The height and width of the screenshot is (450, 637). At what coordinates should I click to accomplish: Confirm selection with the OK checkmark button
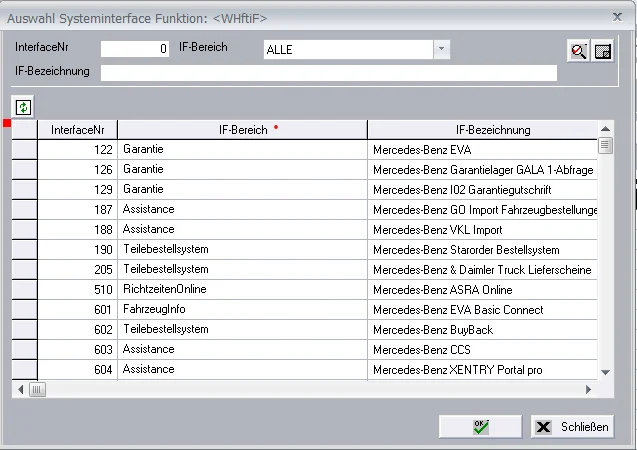tap(480, 426)
